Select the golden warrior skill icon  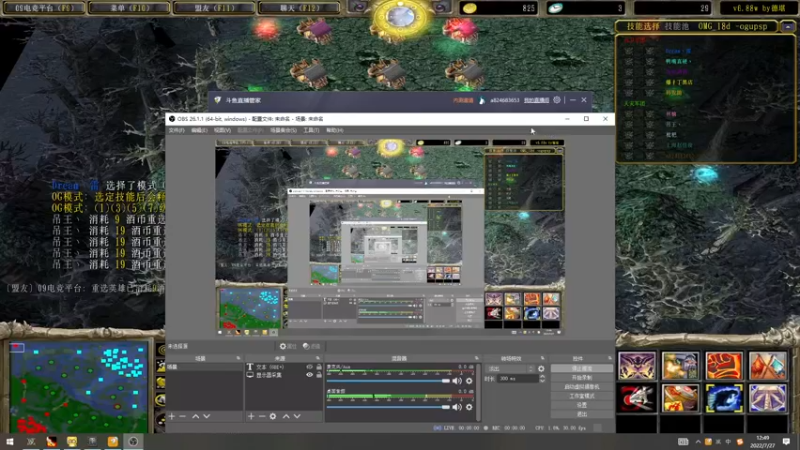coord(680,365)
